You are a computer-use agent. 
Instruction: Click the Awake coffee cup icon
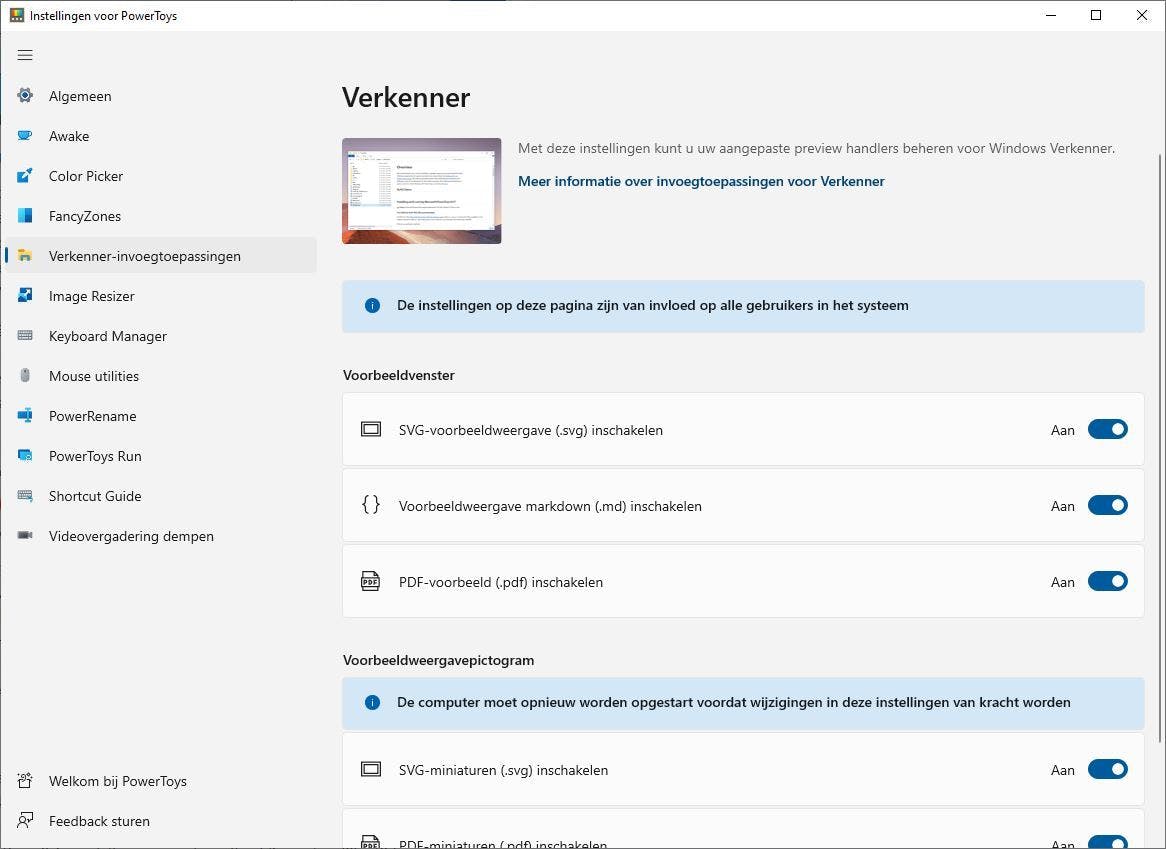(x=25, y=136)
